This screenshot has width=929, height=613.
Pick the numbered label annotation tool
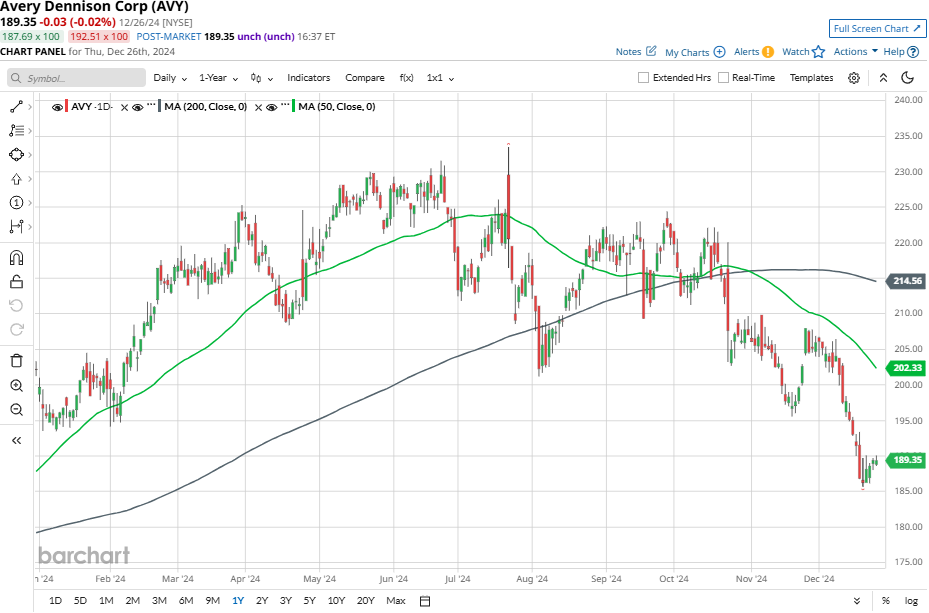click(x=17, y=203)
